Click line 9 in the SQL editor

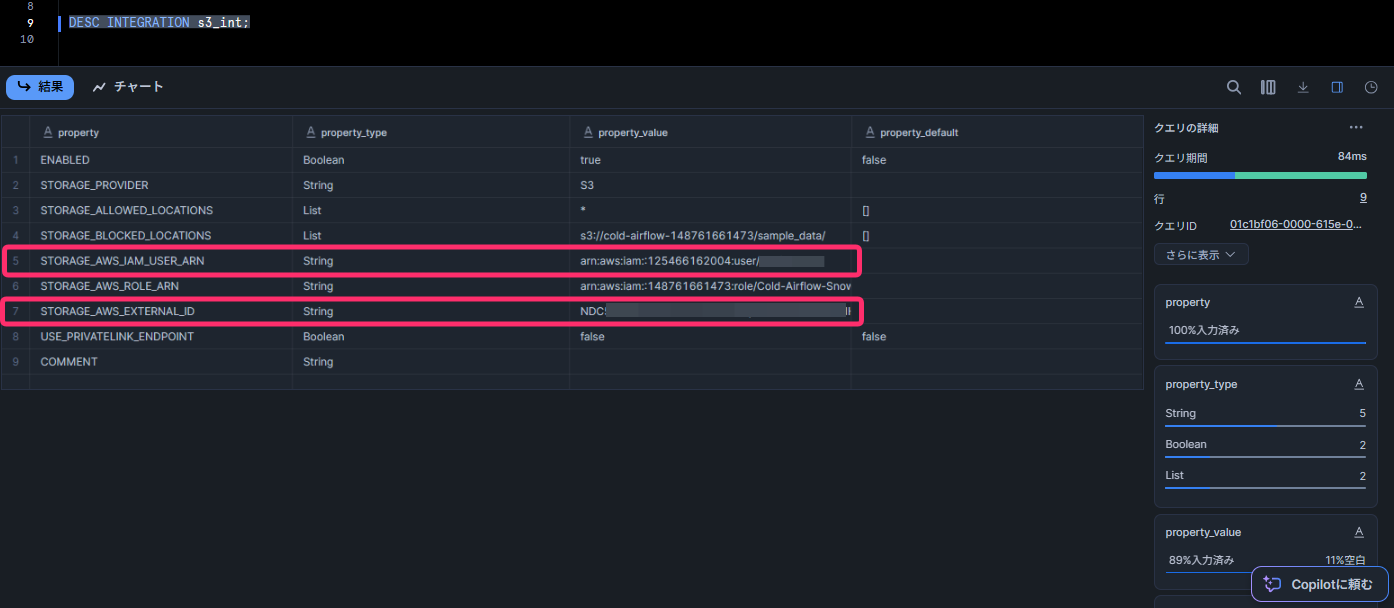(159, 22)
